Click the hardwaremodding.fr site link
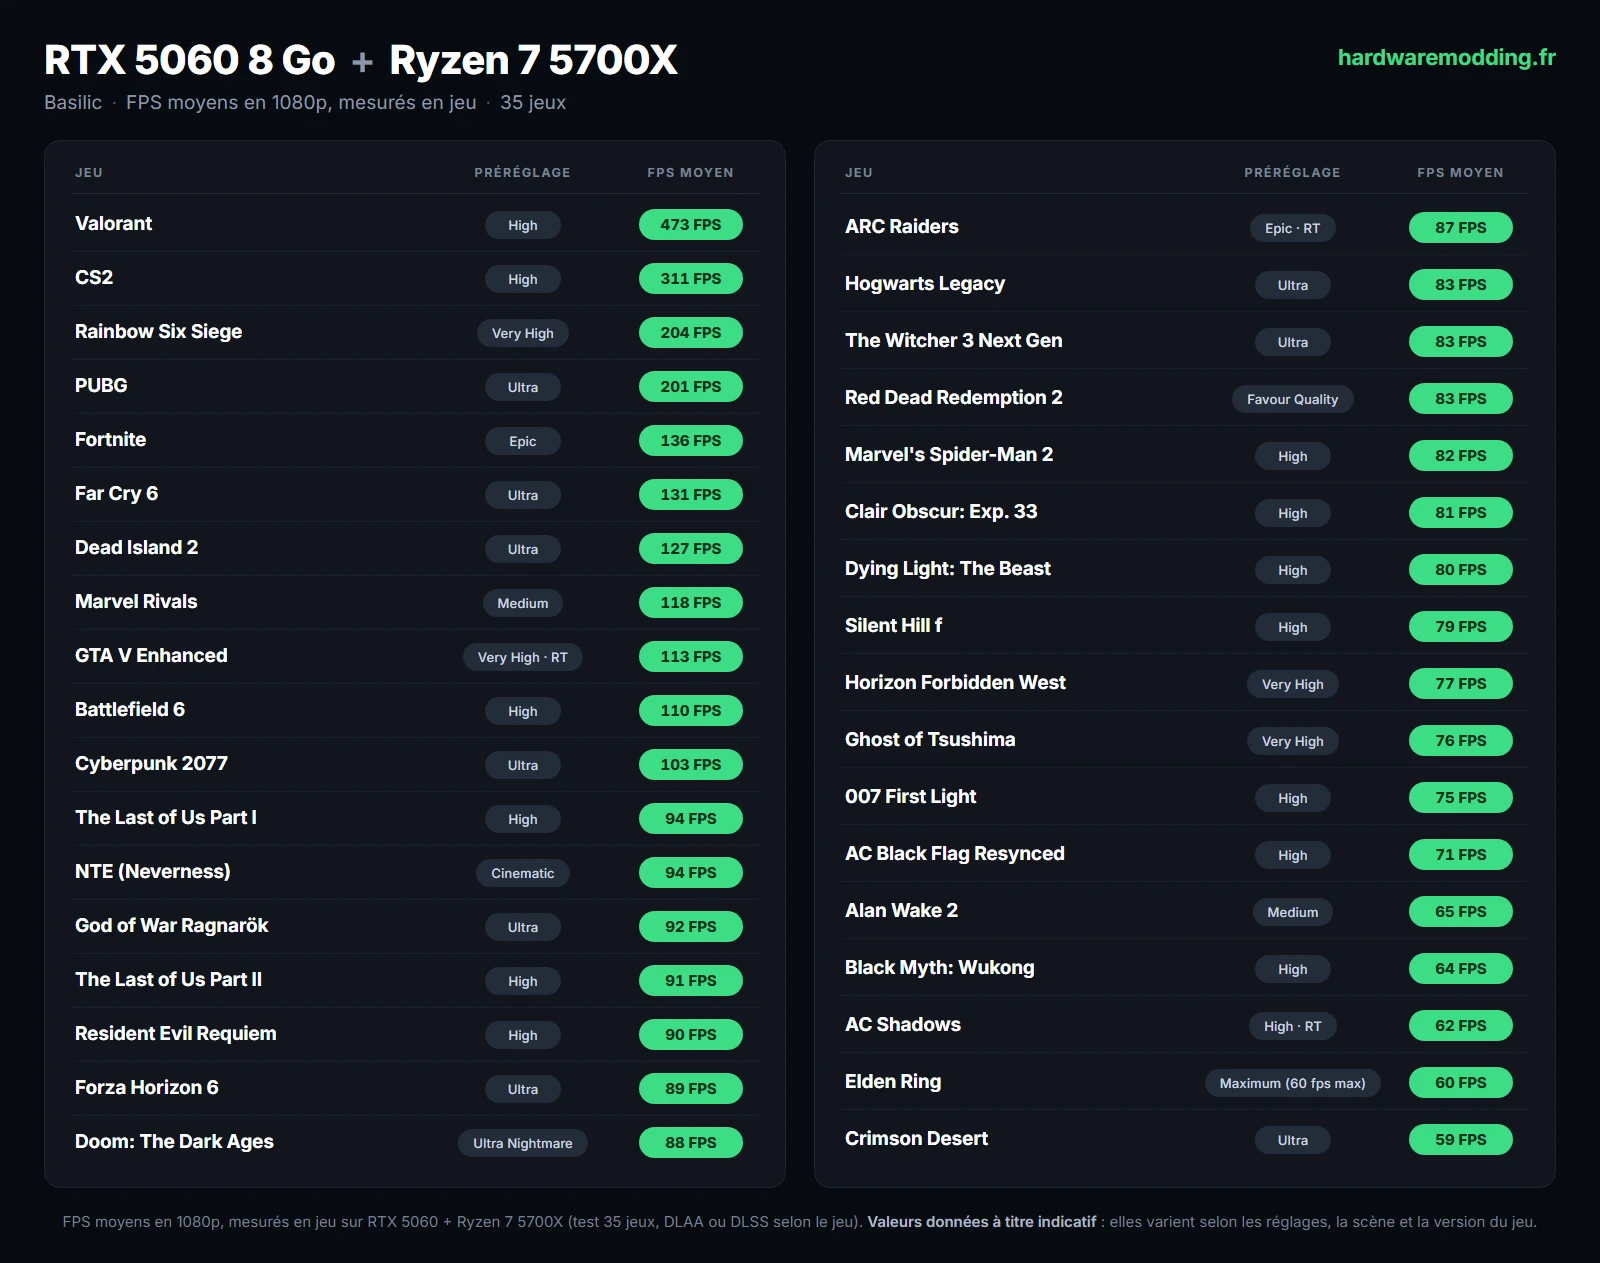1600x1263 pixels. coord(1446,58)
